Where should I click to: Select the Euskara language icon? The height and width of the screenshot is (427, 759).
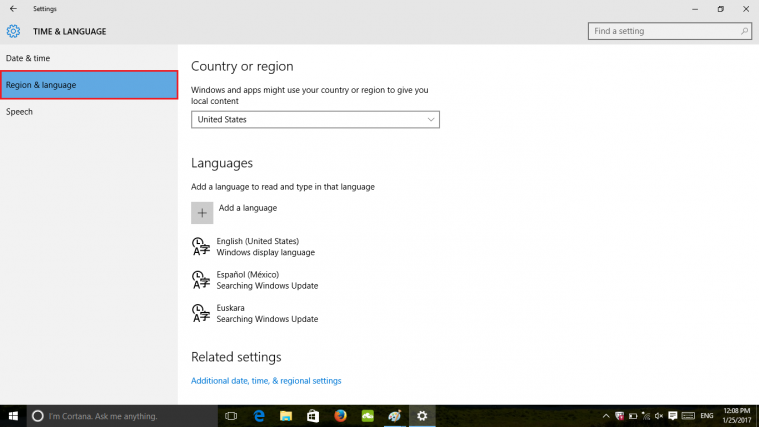pyautogui.click(x=201, y=313)
